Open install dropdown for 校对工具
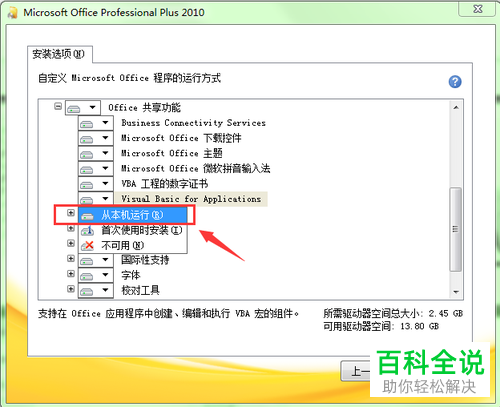This screenshot has width=500, height=407. coord(96,290)
